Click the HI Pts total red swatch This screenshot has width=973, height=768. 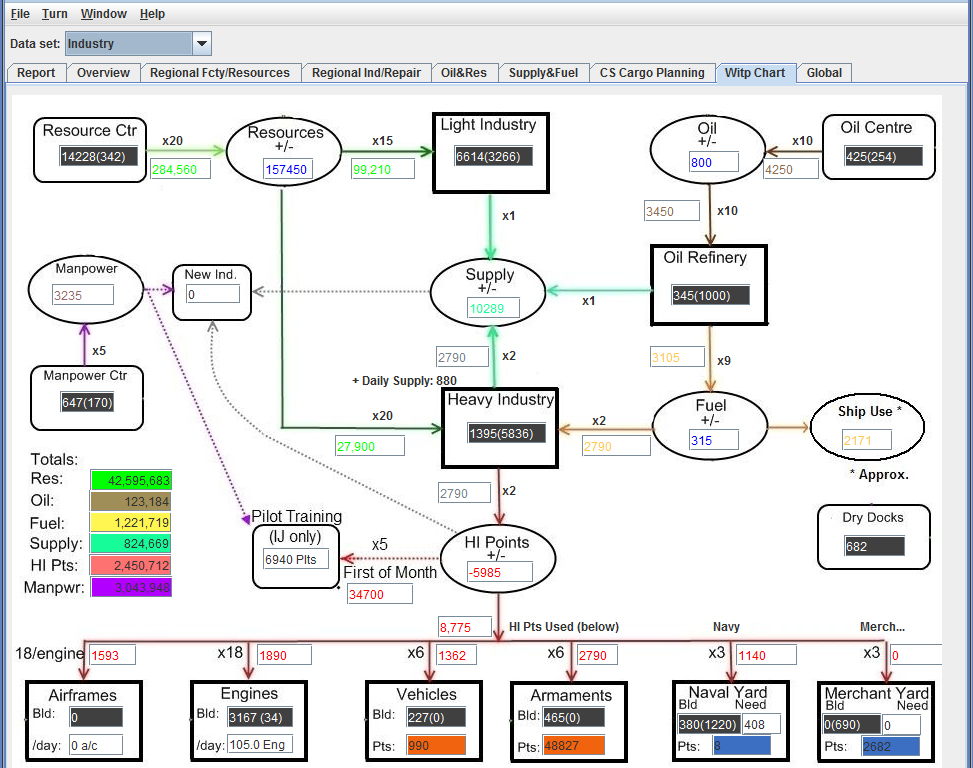point(131,565)
